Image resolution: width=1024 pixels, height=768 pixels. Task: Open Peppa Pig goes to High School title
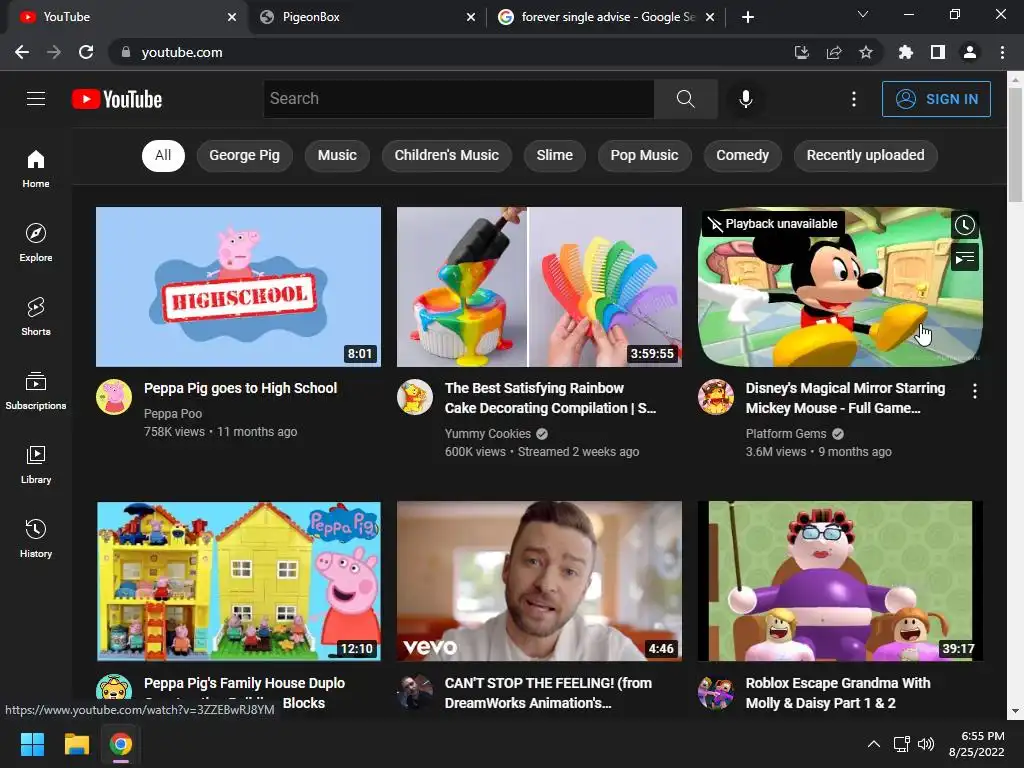click(x=240, y=388)
